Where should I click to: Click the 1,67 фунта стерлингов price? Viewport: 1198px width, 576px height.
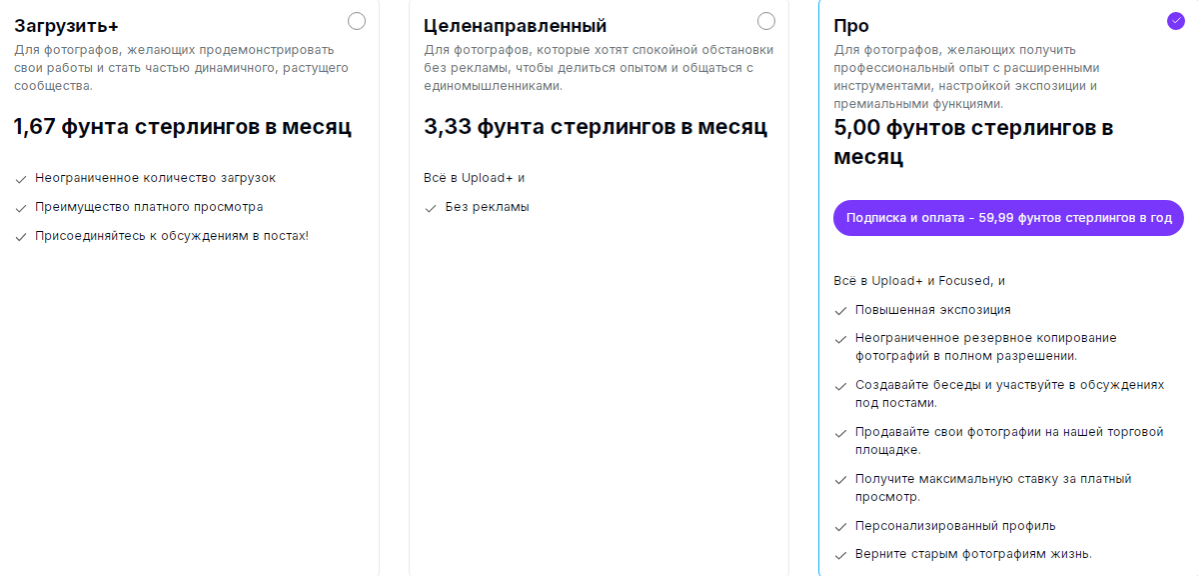(183, 127)
